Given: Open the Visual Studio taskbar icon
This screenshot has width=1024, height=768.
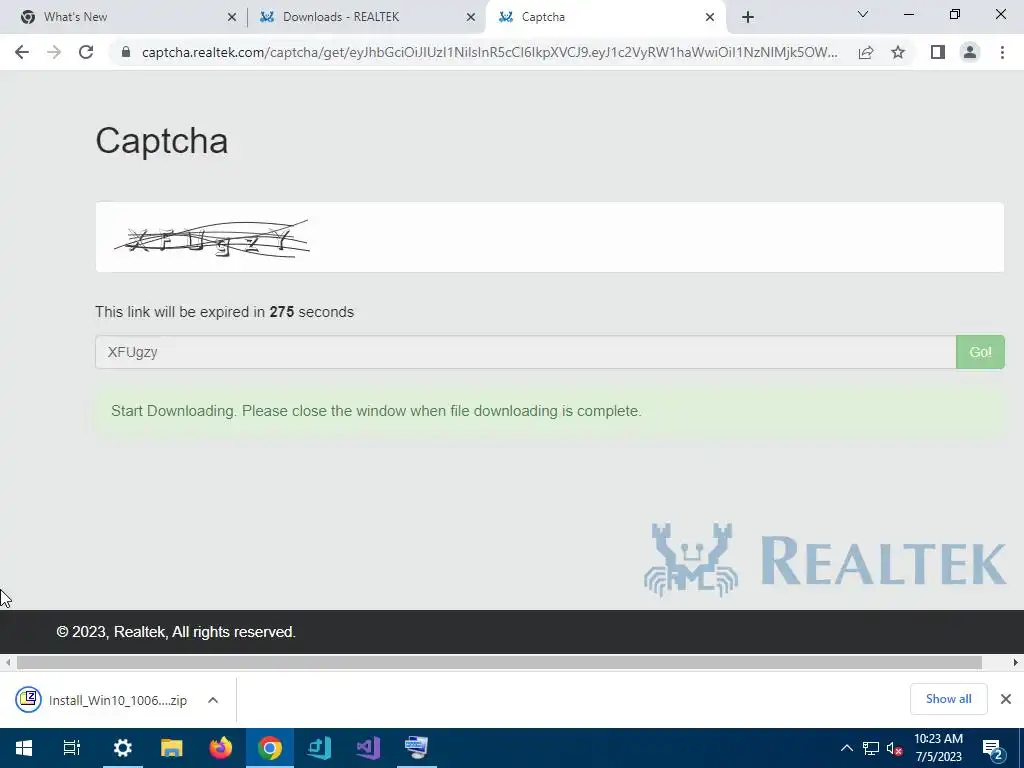Looking at the screenshot, I should [x=368, y=747].
